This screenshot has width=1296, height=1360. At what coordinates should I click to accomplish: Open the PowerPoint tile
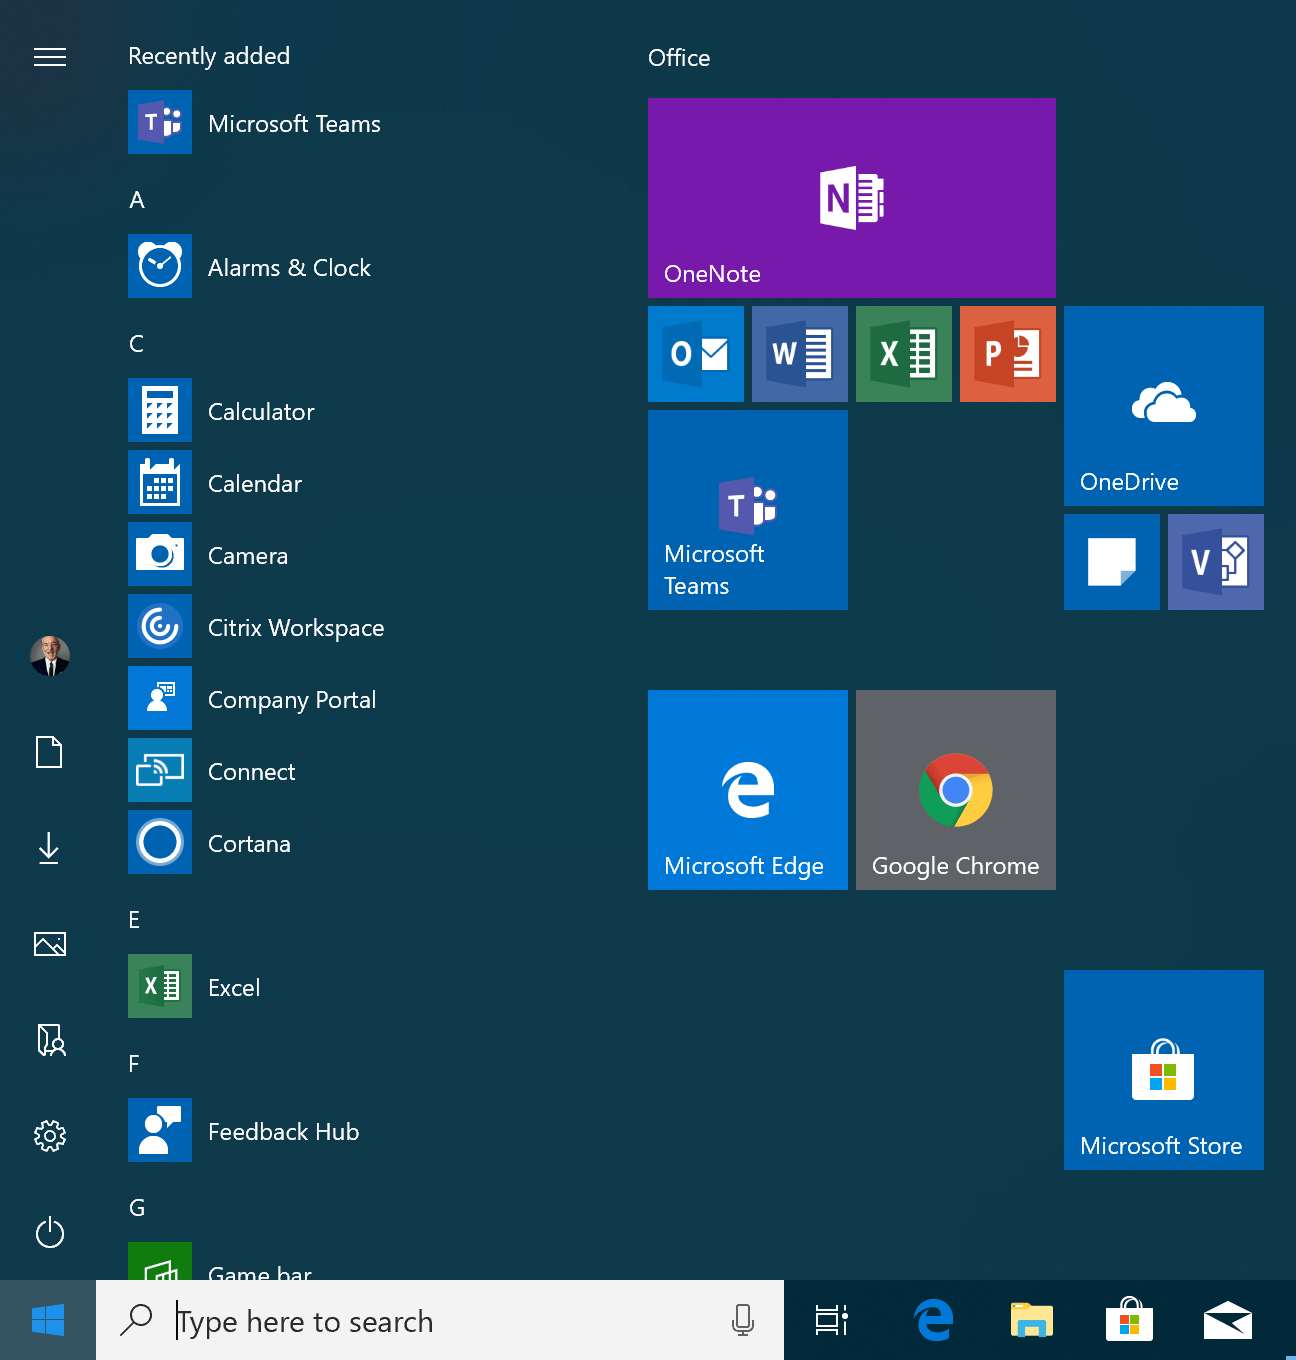coord(1008,354)
